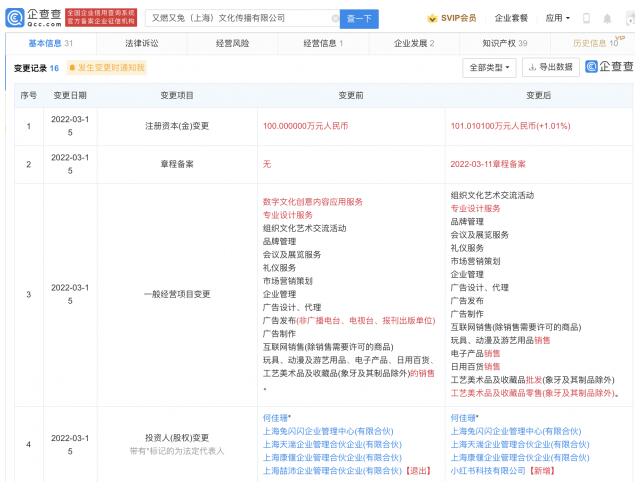Switch to the 基本信息 tab
Viewport: 644px width, 500px height.
coord(51,43)
